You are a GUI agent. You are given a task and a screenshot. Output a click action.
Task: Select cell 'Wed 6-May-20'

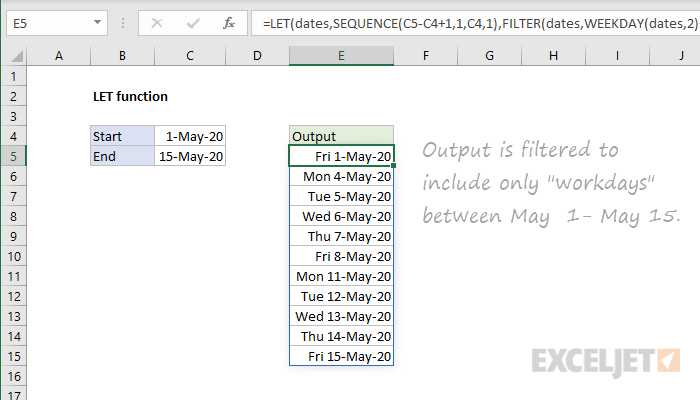341,217
